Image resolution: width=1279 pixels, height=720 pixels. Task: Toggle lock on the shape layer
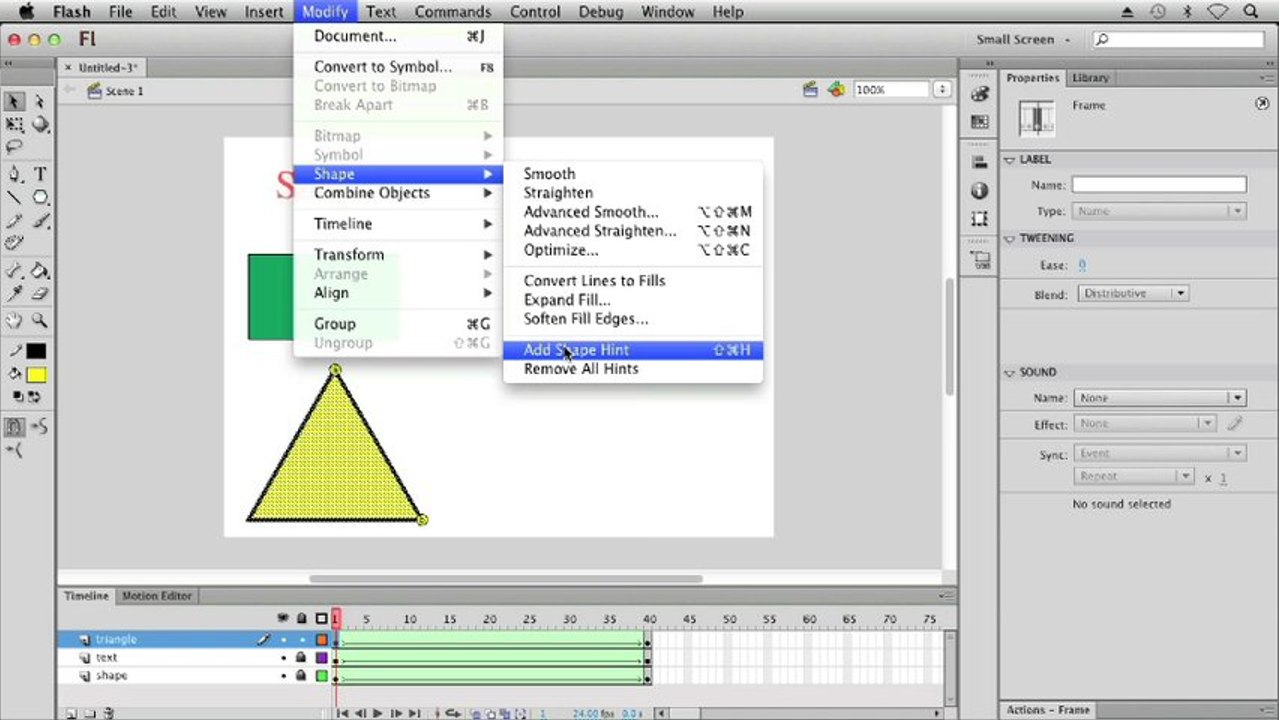[x=301, y=675]
